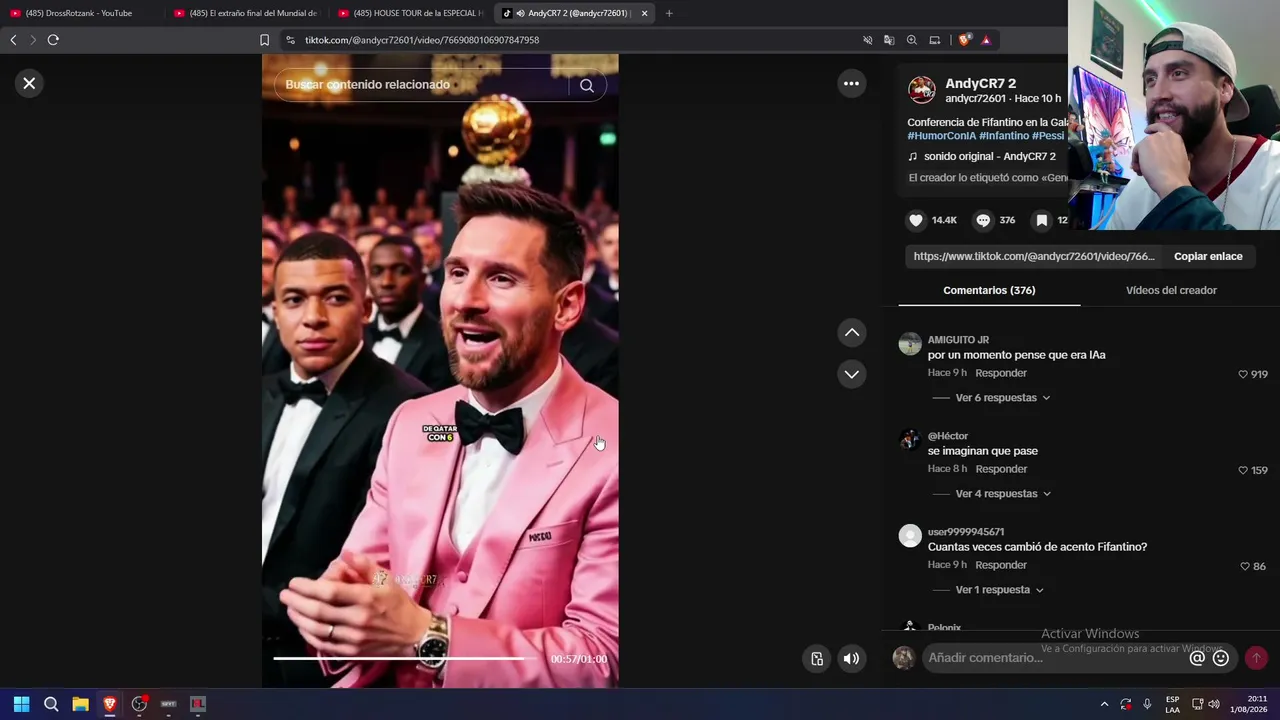
Task: Open the AndyCR7 2 username link
Action: 980,83
